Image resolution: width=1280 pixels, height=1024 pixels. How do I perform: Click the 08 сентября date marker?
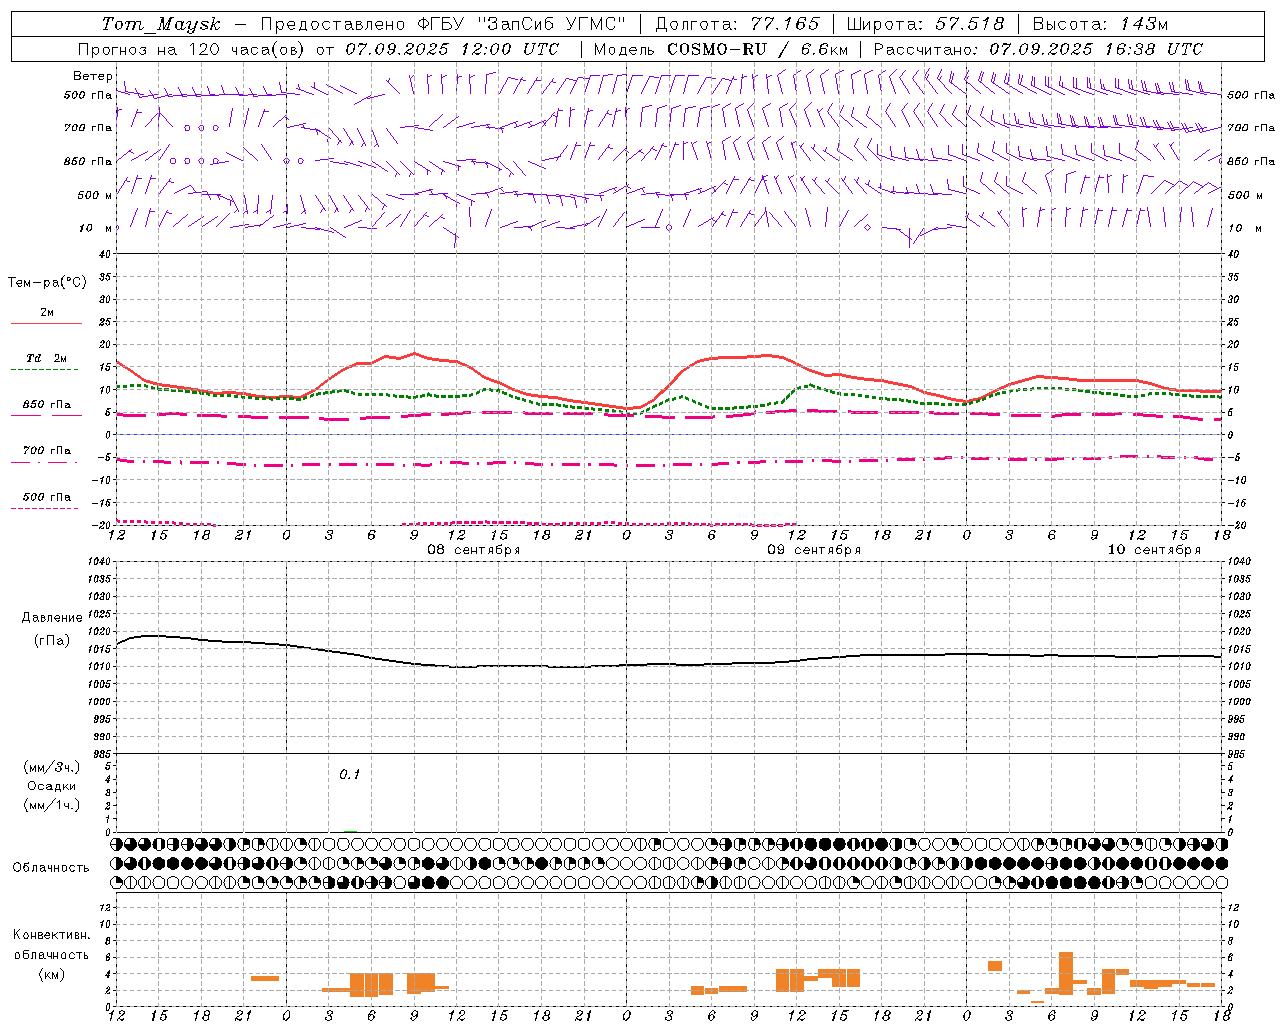[474, 550]
